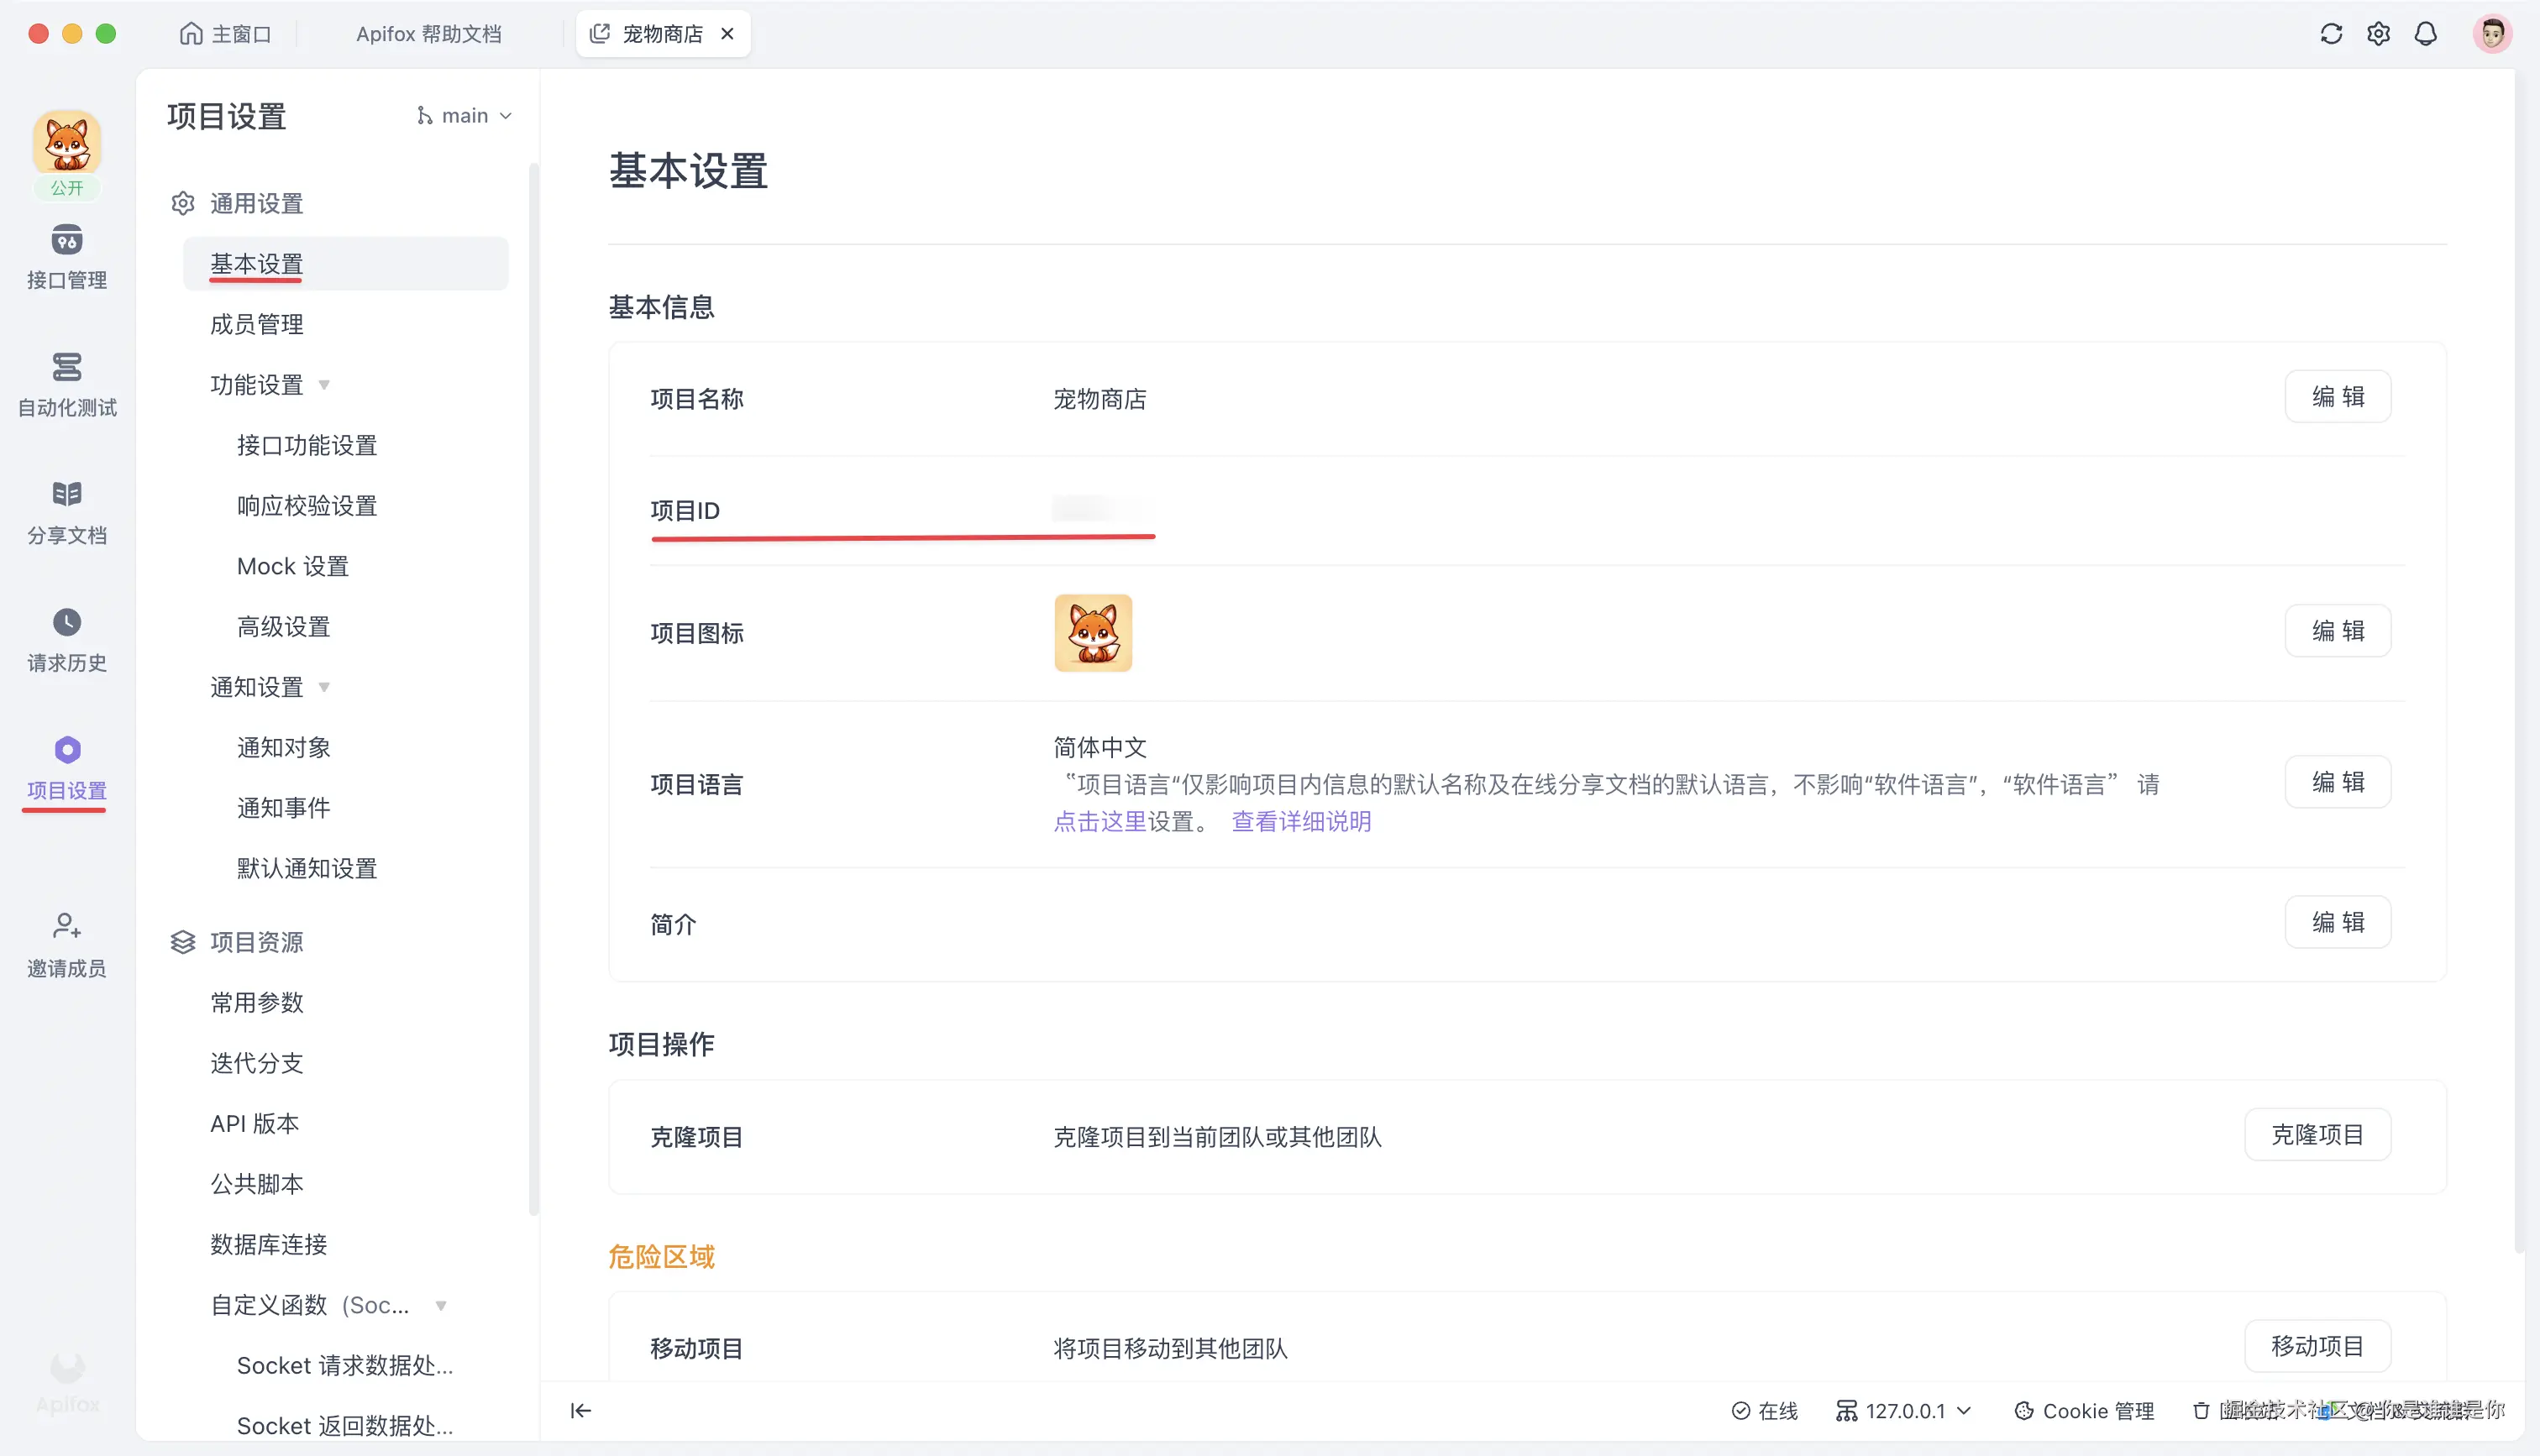Viewport: 2540px width, 1456px height.
Task: Open the 查看详细说明 link
Action: (x=1301, y=821)
